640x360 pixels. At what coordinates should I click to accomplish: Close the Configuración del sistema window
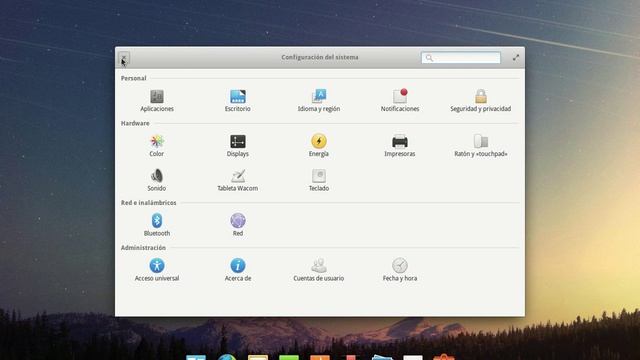pyautogui.click(x=124, y=58)
